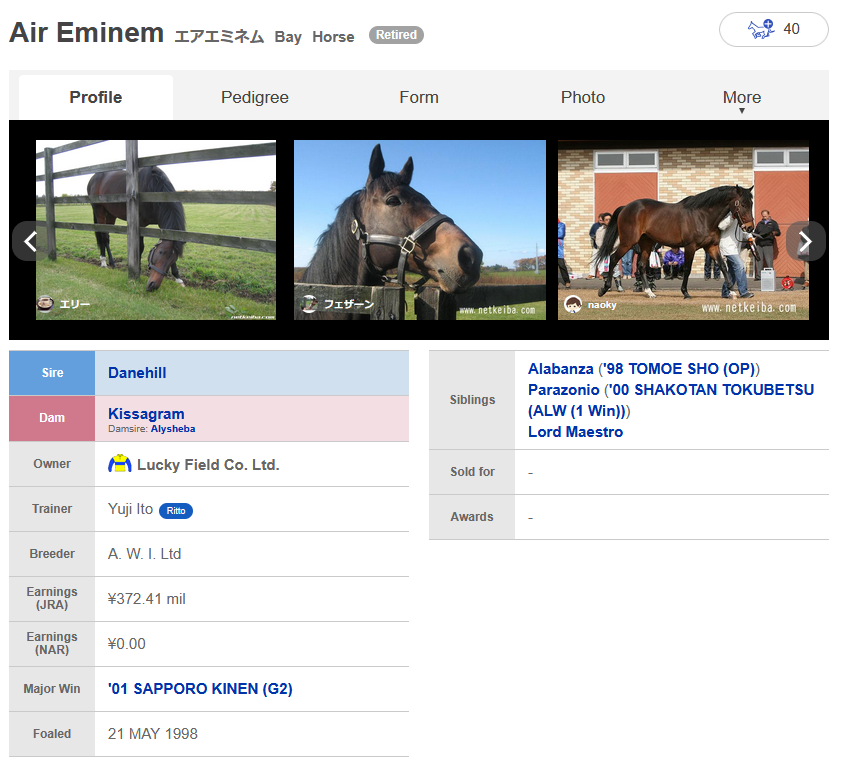The height and width of the screenshot is (761, 853).
Task: Click the フェザーン user avatar on second photo
Action: 310,304
